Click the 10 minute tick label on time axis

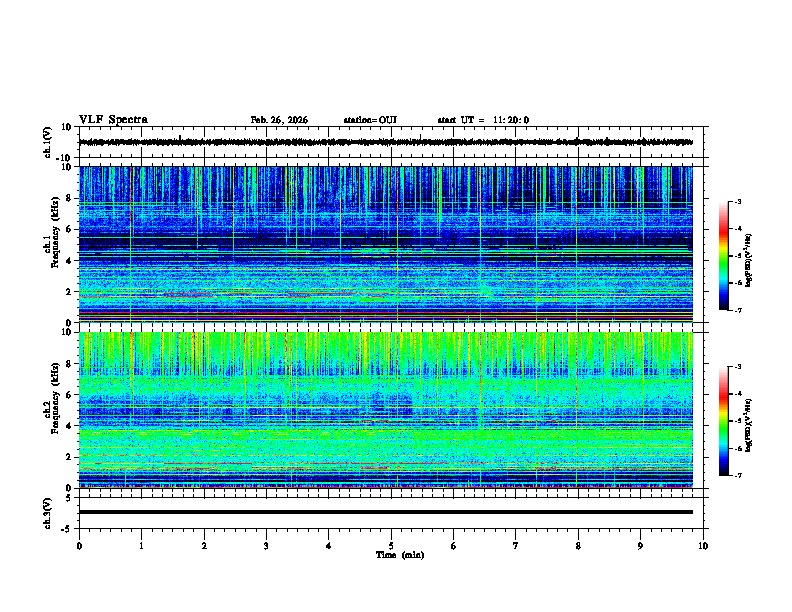click(x=703, y=546)
